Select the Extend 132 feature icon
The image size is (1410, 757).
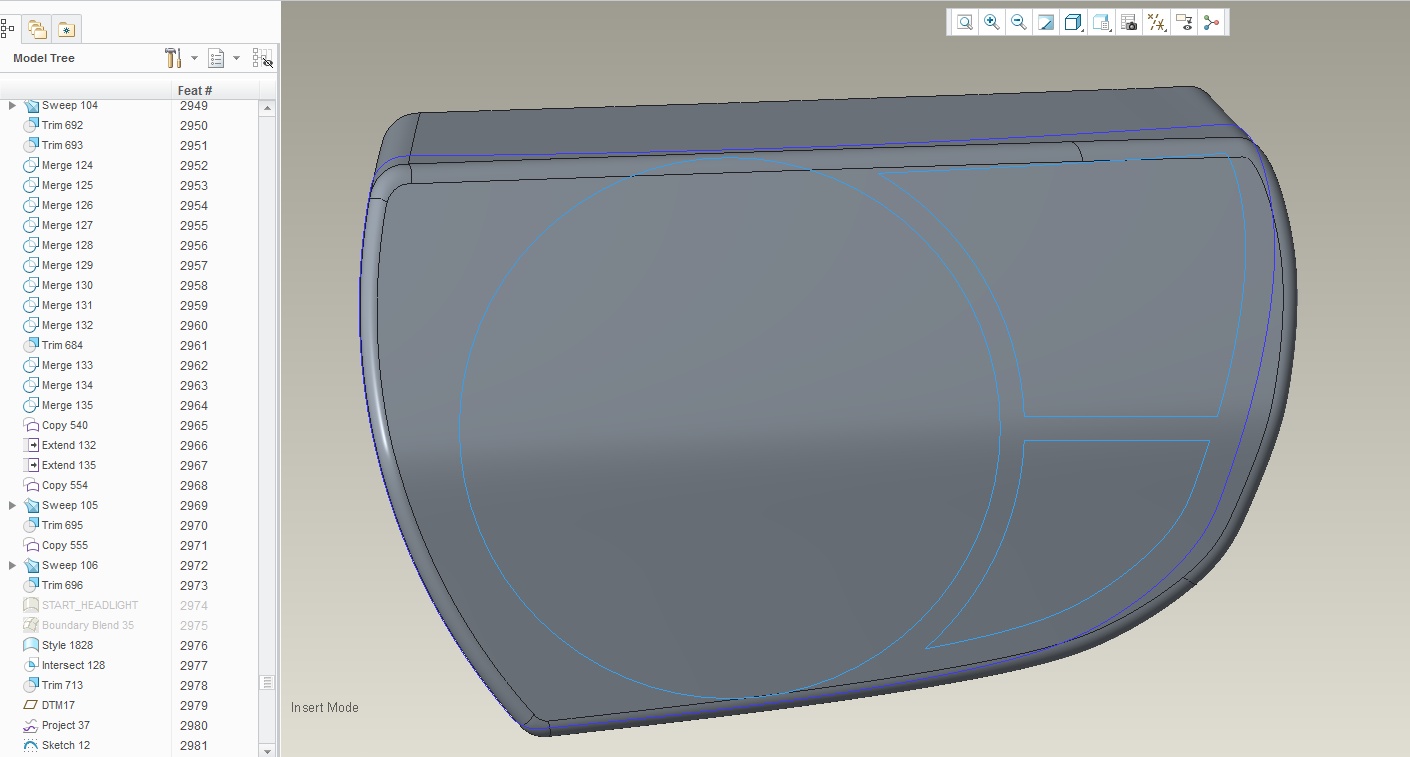(x=31, y=445)
